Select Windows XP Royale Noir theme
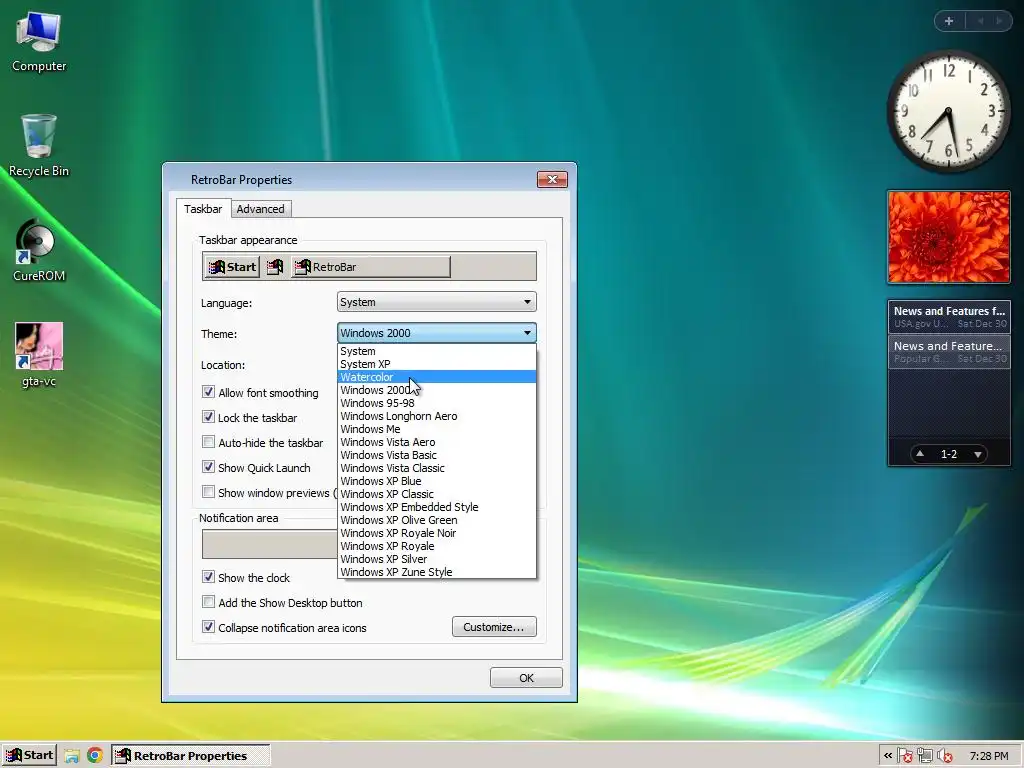The width and height of the screenshot is (1024, 768). pyautogui.click(x=436, y=533)
